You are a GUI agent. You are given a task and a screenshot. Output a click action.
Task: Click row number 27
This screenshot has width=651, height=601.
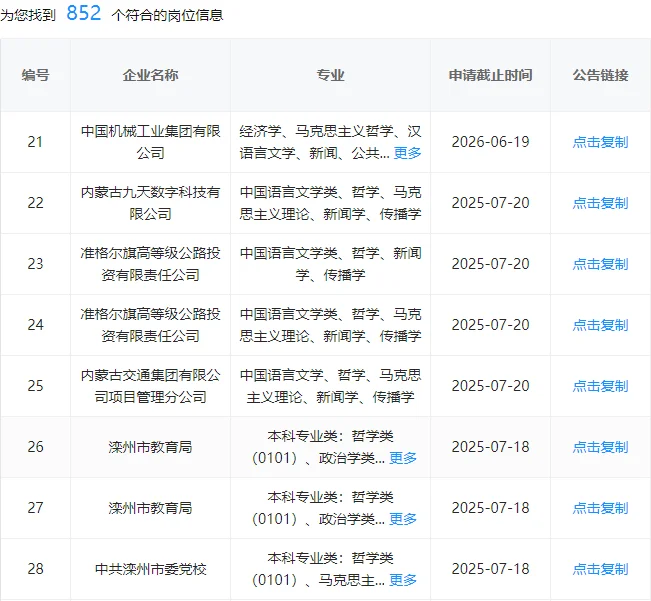tap(35, 508)
